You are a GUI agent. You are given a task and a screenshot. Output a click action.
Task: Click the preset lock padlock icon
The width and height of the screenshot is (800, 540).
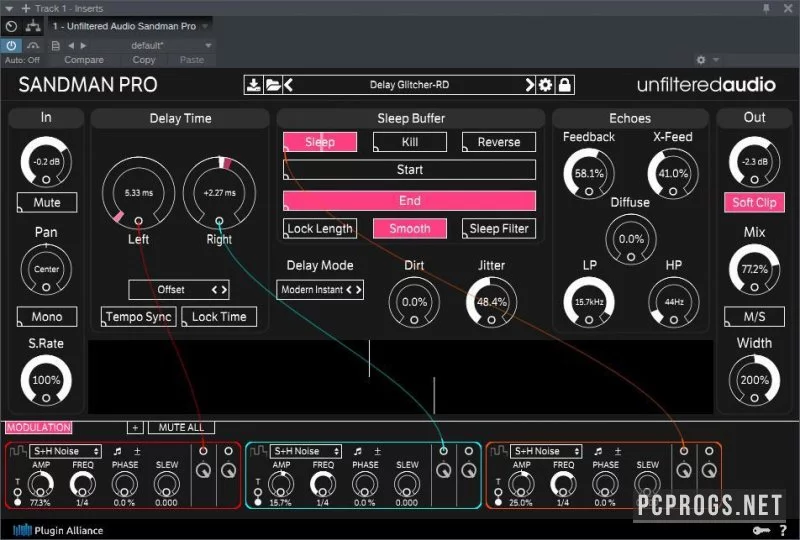(x=564, y=85)
